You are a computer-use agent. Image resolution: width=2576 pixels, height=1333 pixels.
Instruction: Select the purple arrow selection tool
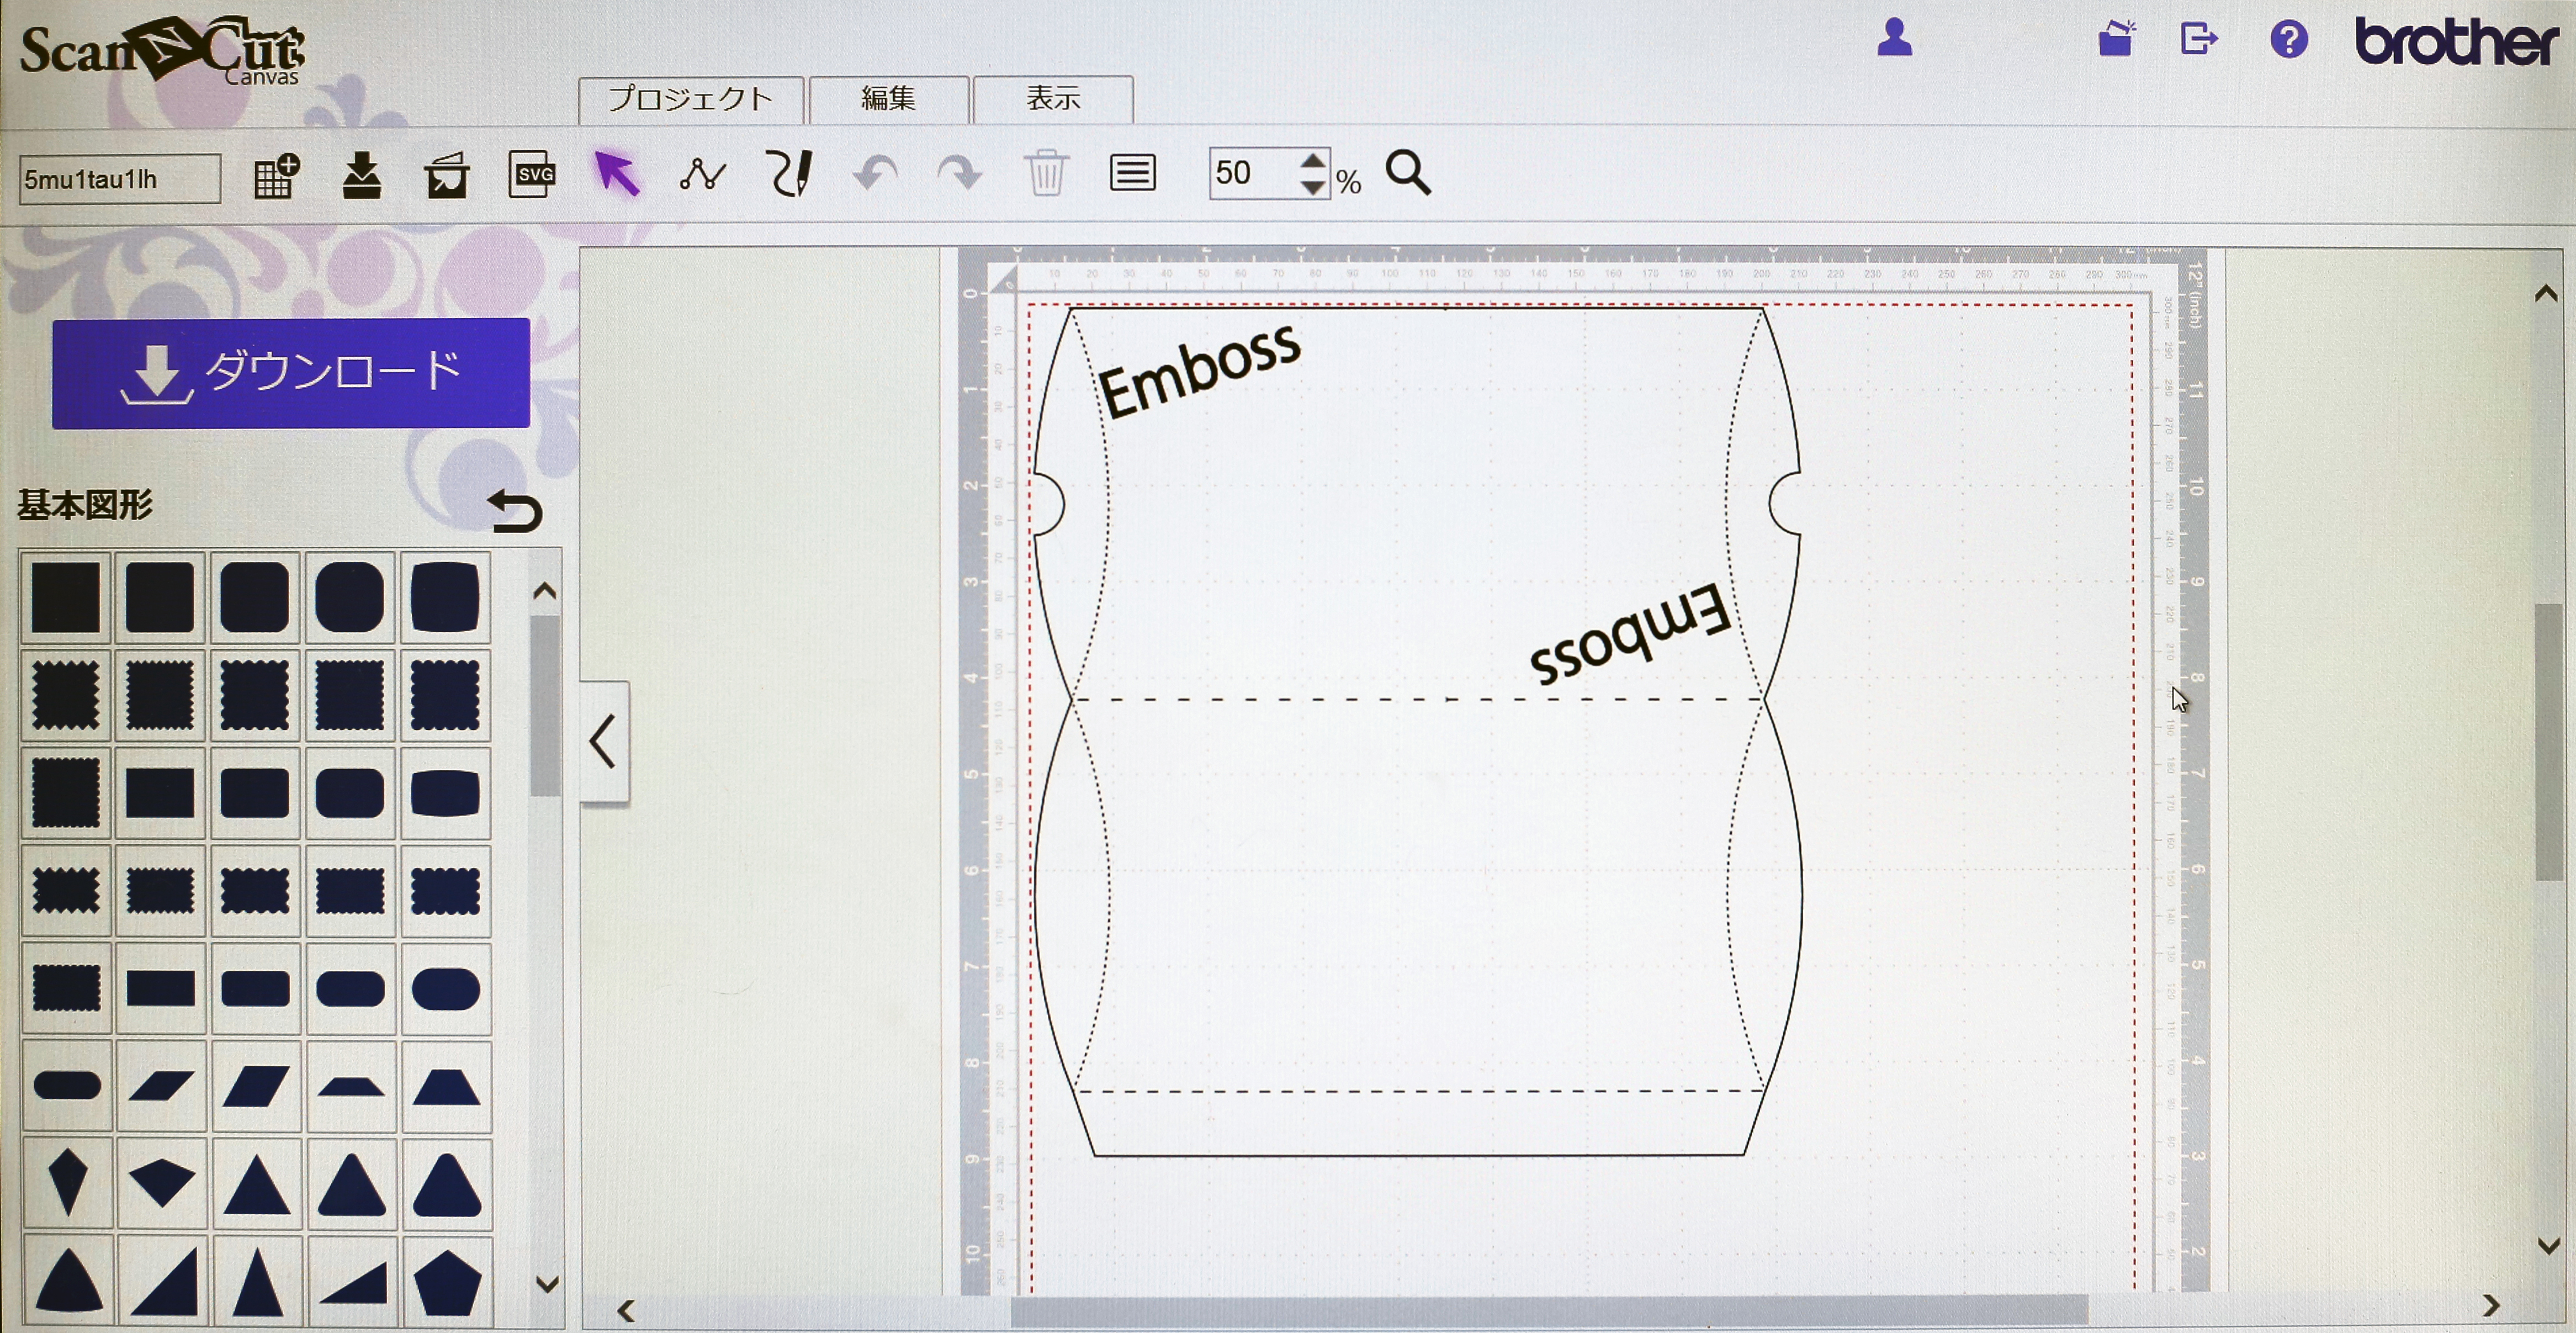(x=616, y=174)
